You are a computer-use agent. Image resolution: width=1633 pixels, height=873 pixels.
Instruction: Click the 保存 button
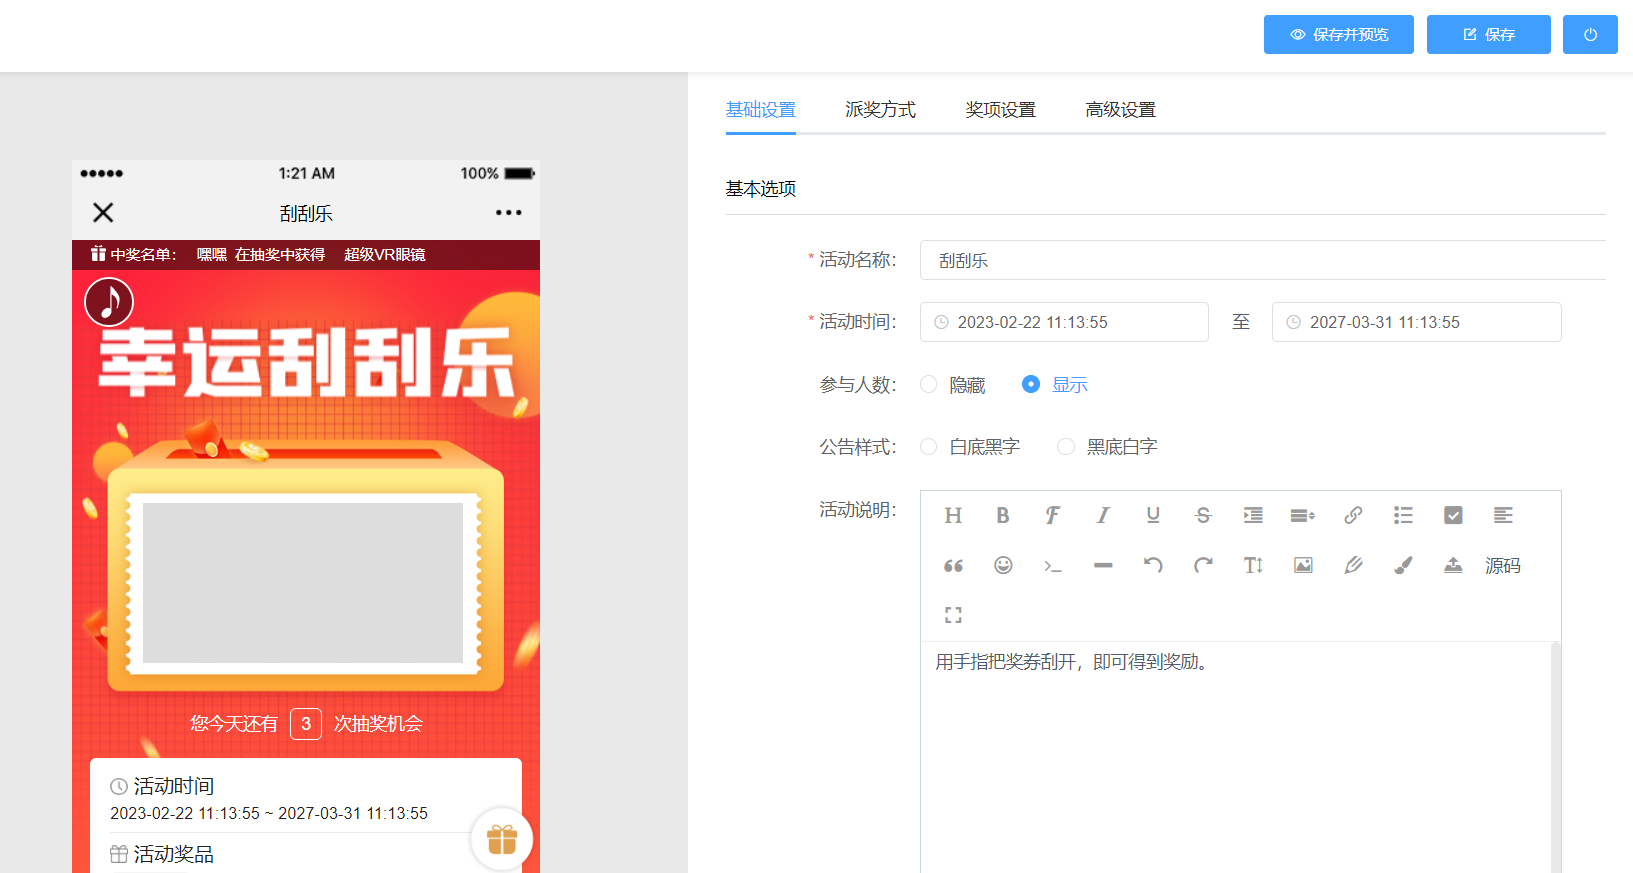click(1489, 34)
